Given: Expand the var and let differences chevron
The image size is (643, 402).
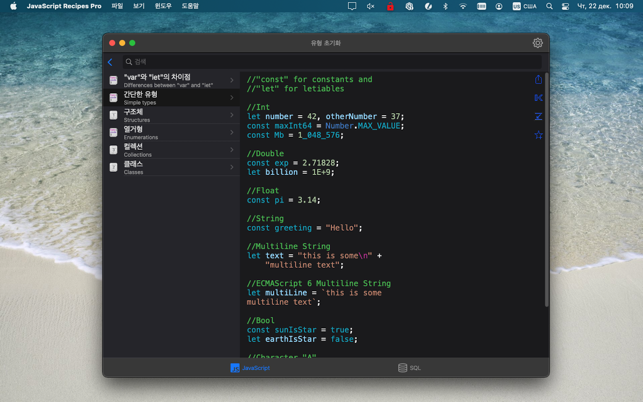Looking at the screenshot, I should click(232, 80).
